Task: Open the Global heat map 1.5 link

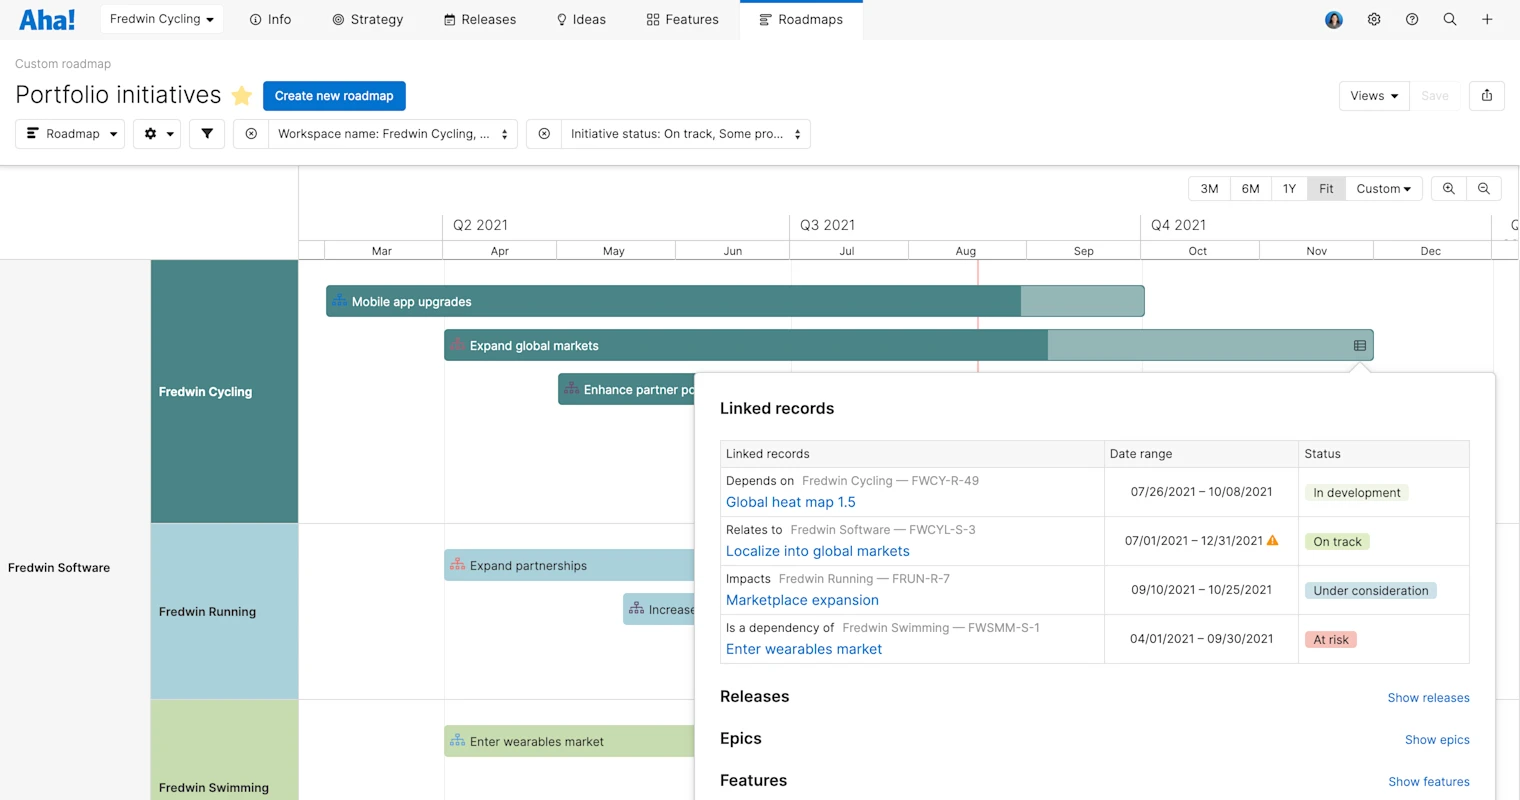Action: [790, 501]
